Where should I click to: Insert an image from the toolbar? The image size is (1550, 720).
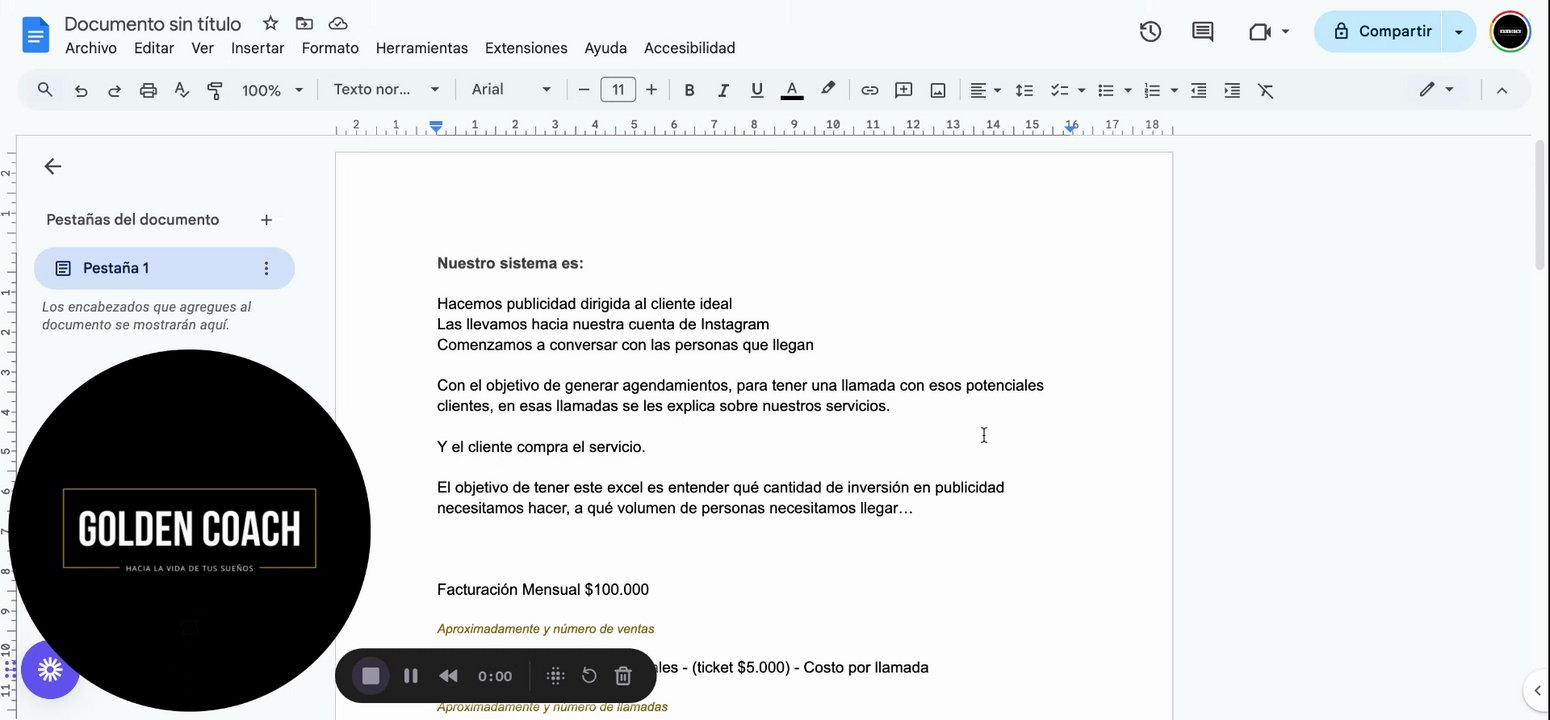pyautogui.click(x=938, y=90)
